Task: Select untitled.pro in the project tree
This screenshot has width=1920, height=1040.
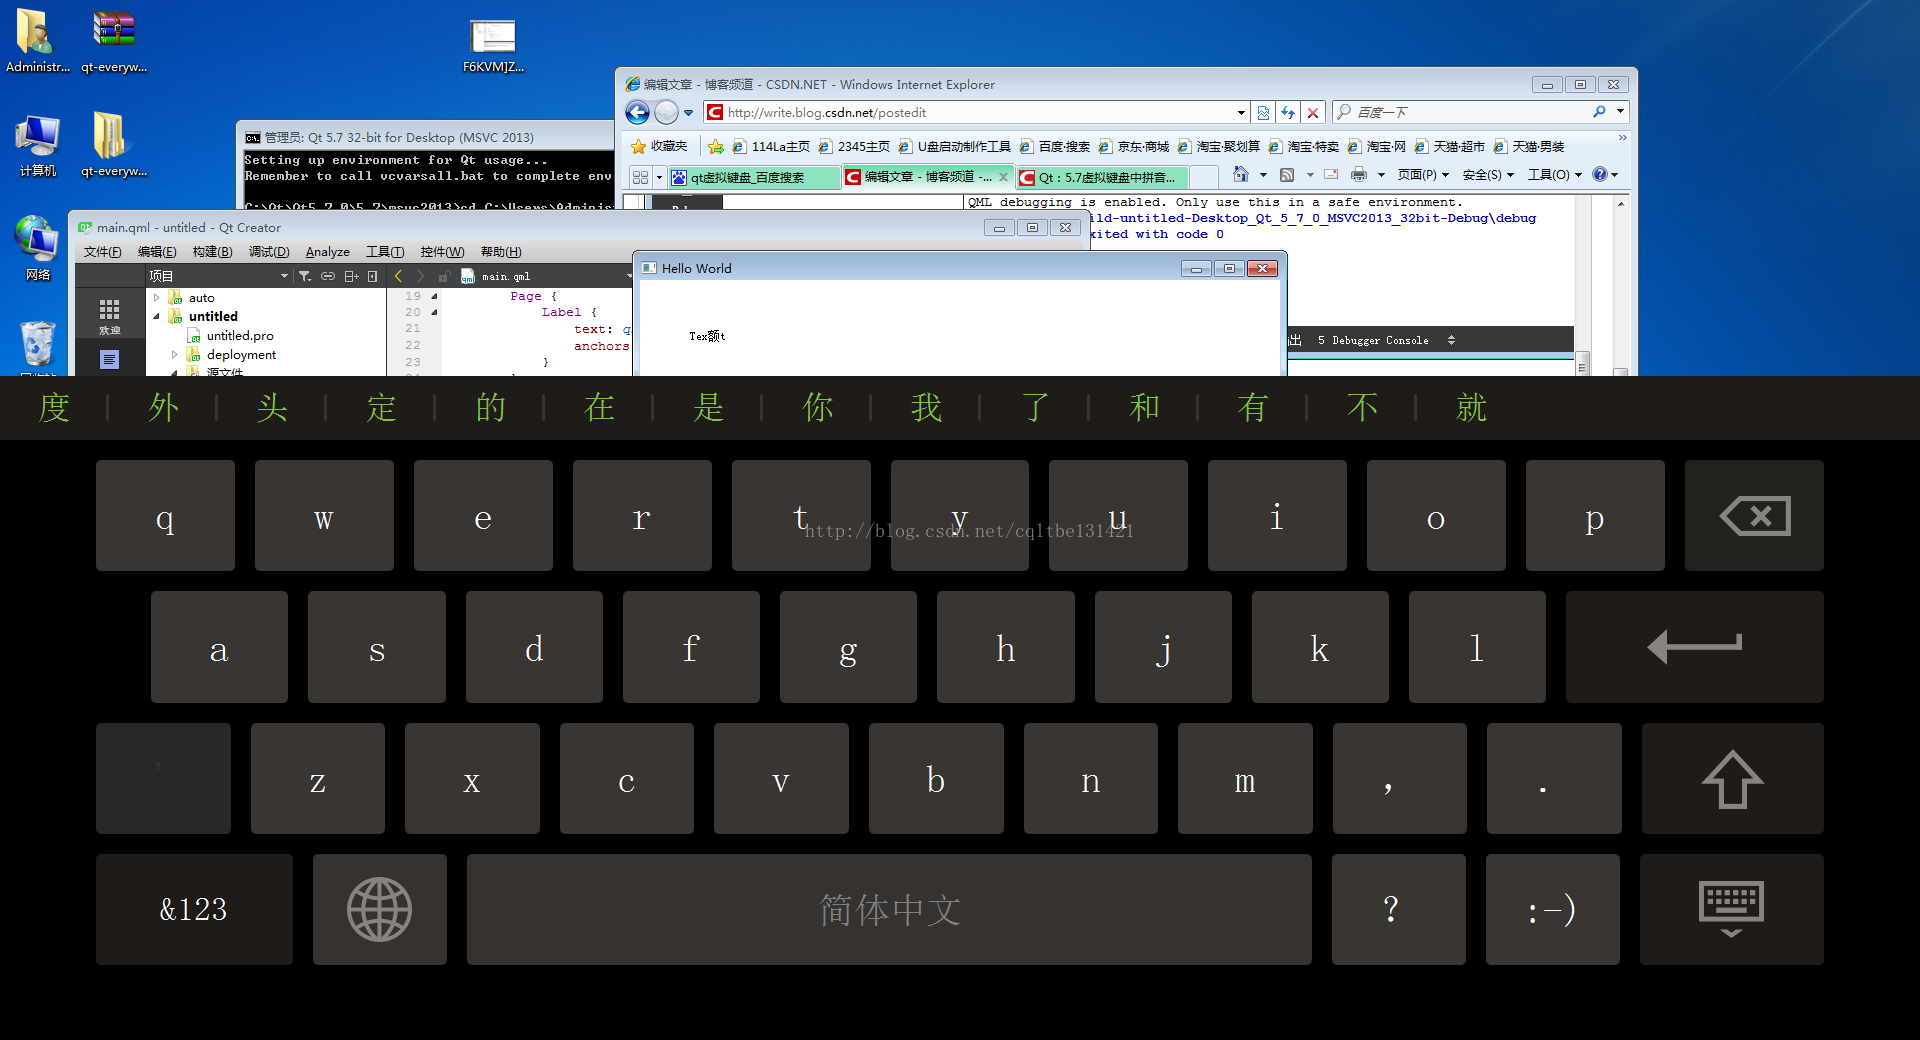Action: coord(240,336)
